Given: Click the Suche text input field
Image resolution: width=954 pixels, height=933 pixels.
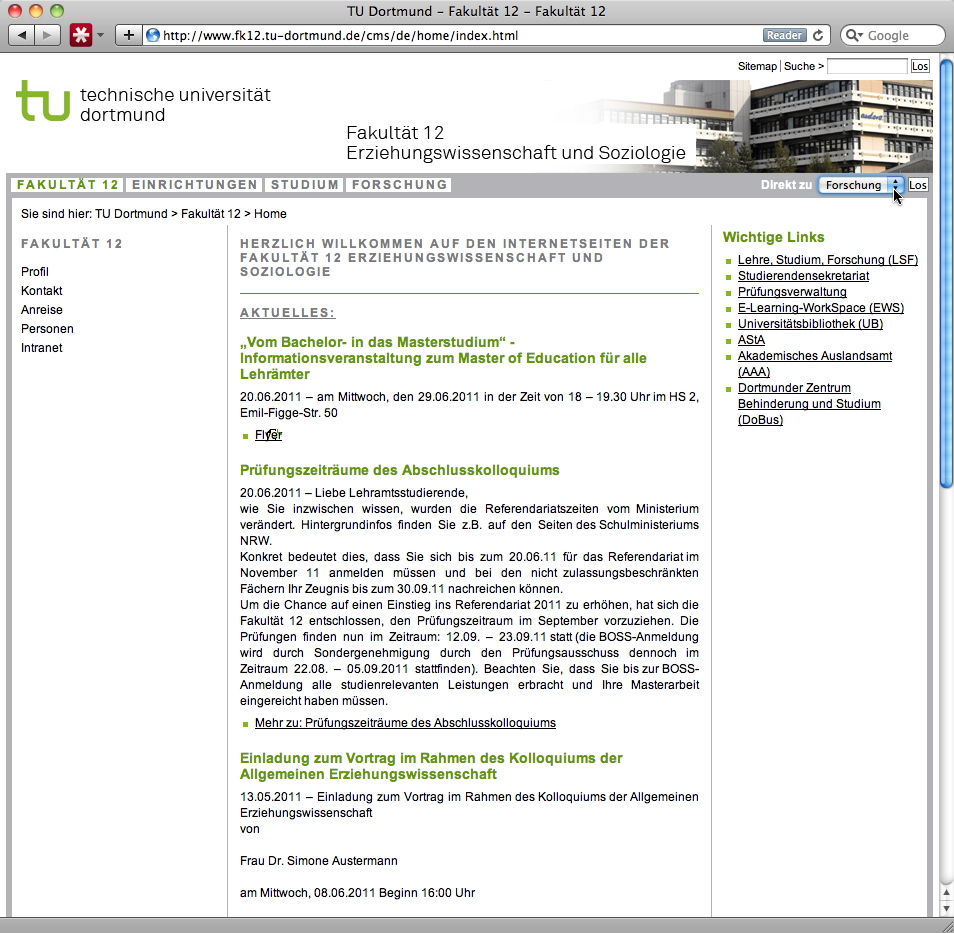Looking at the screenshot, I should coord(866,66).
